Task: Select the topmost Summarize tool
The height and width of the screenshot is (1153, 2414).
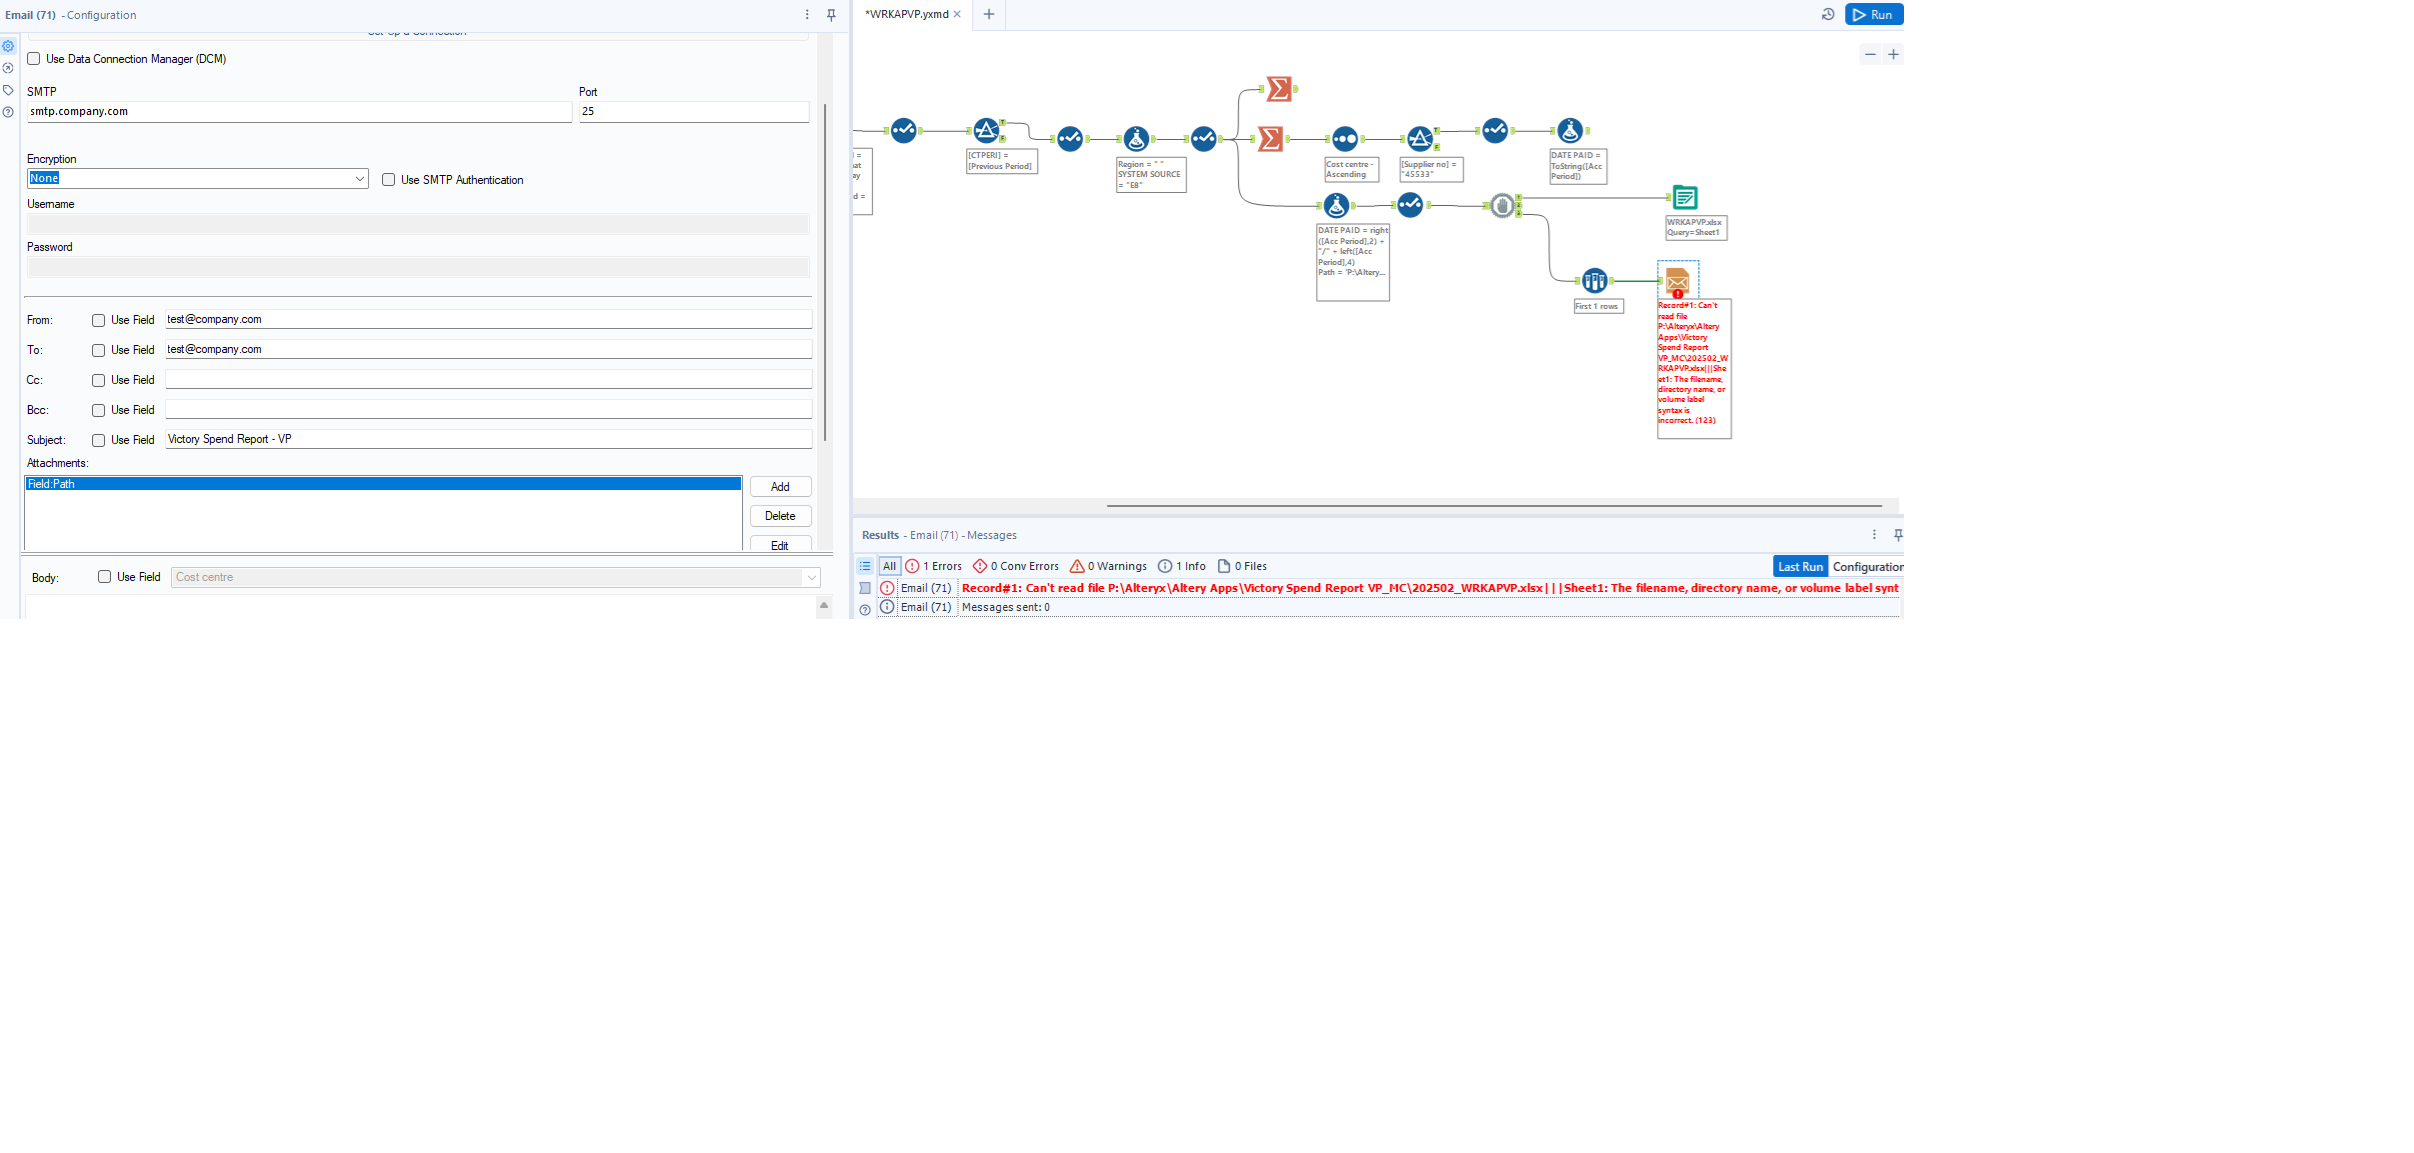Action: click(1278, 89)
